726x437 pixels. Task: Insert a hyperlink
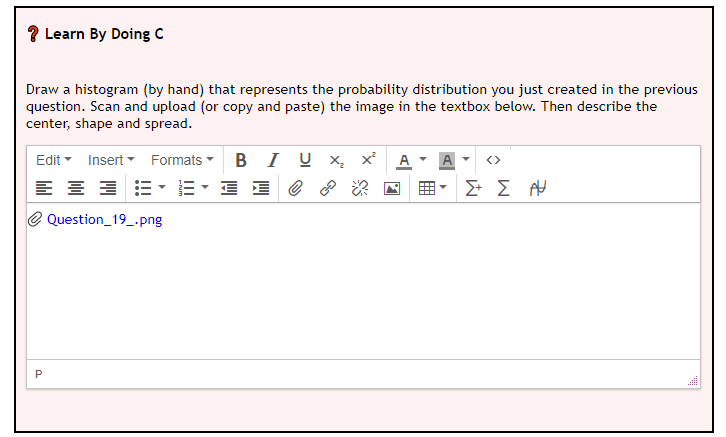tap(327, 188)
